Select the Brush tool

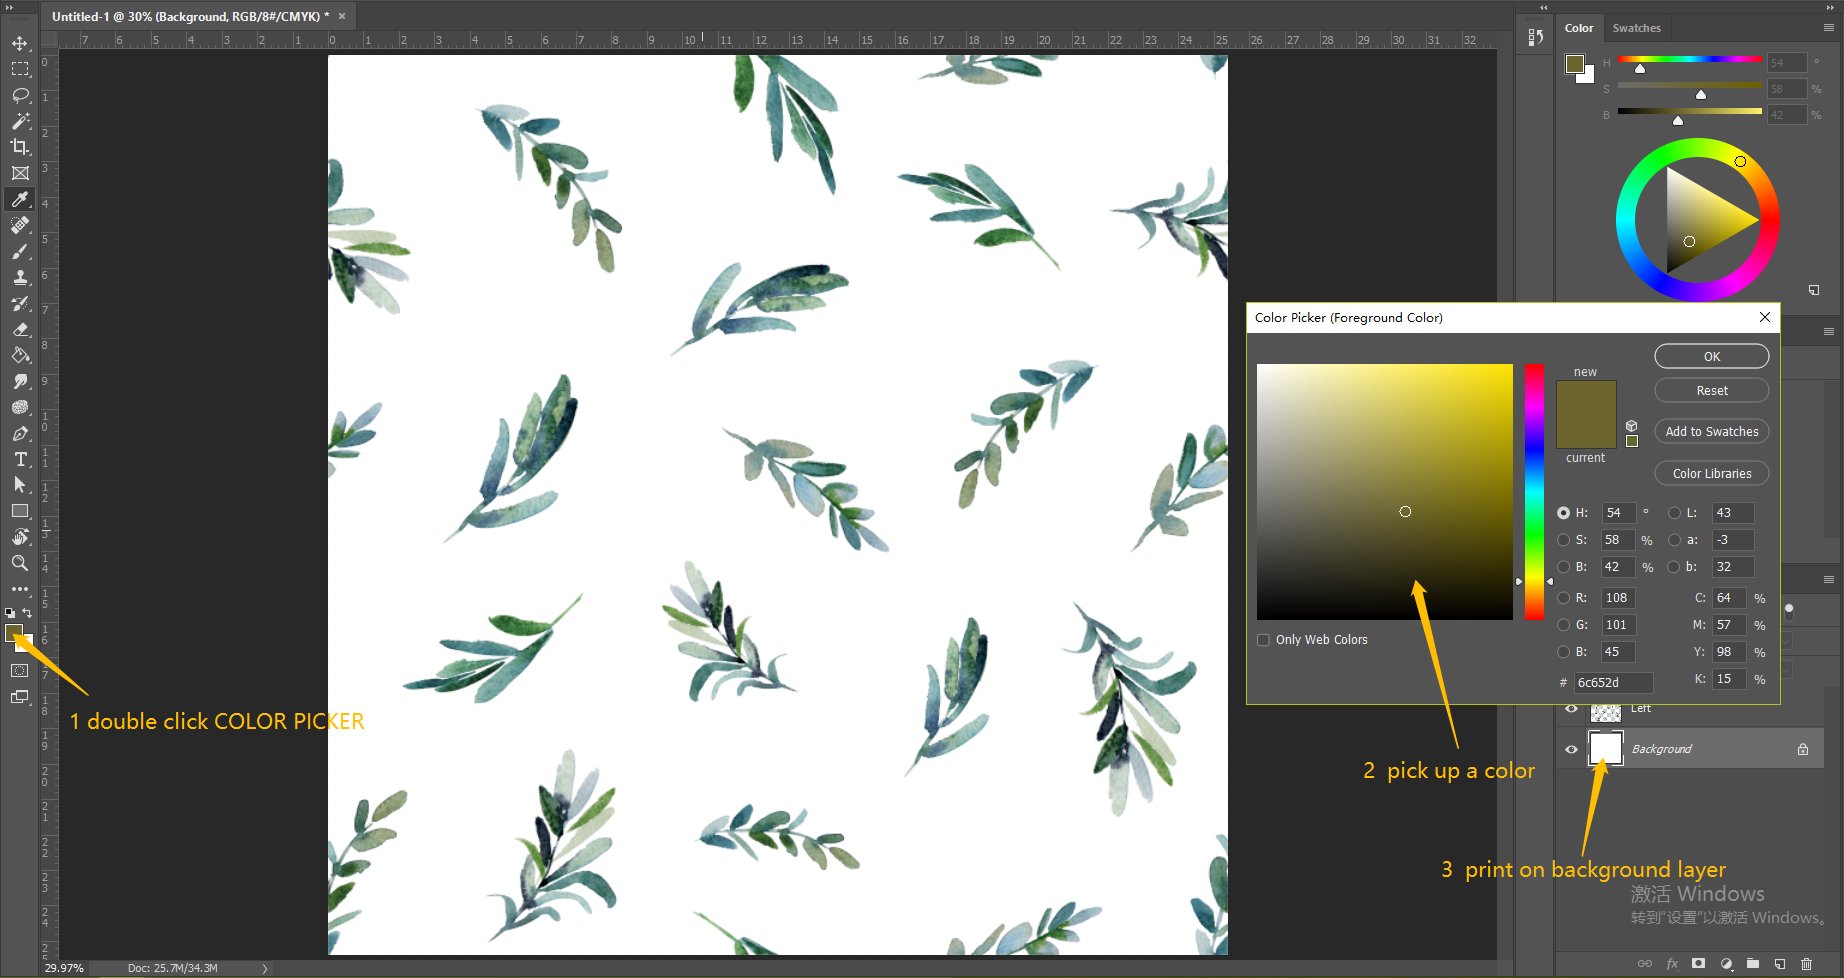pos(20,251)
